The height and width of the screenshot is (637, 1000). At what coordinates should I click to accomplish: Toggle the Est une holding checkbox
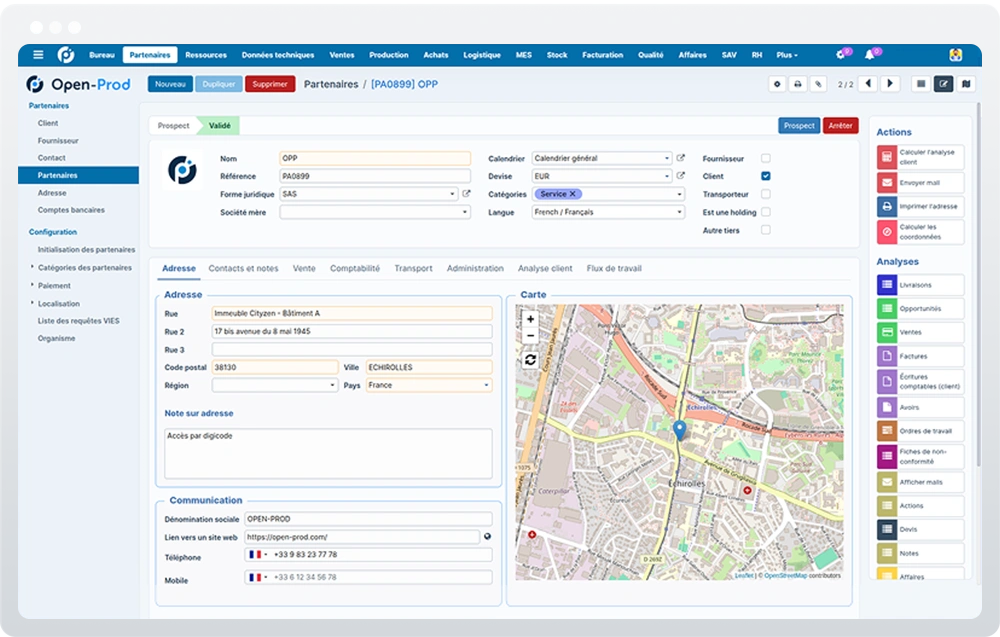tap(766, 212)
